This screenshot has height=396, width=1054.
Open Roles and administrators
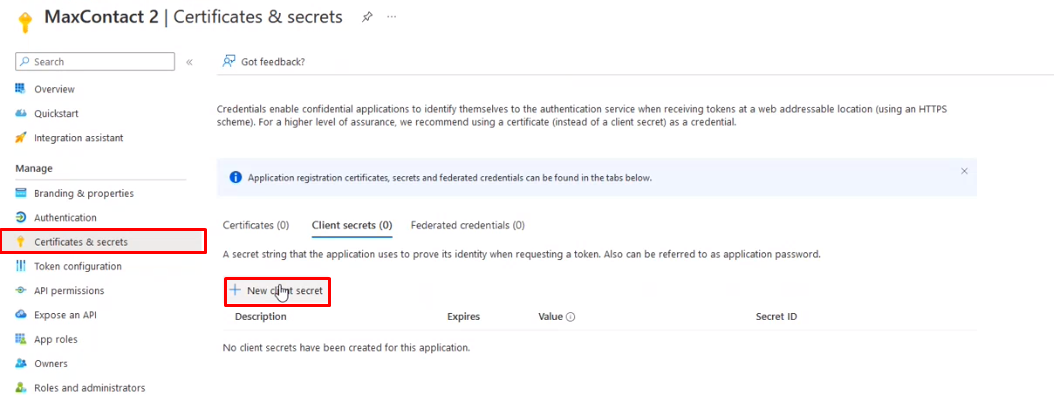click(89, 388)
